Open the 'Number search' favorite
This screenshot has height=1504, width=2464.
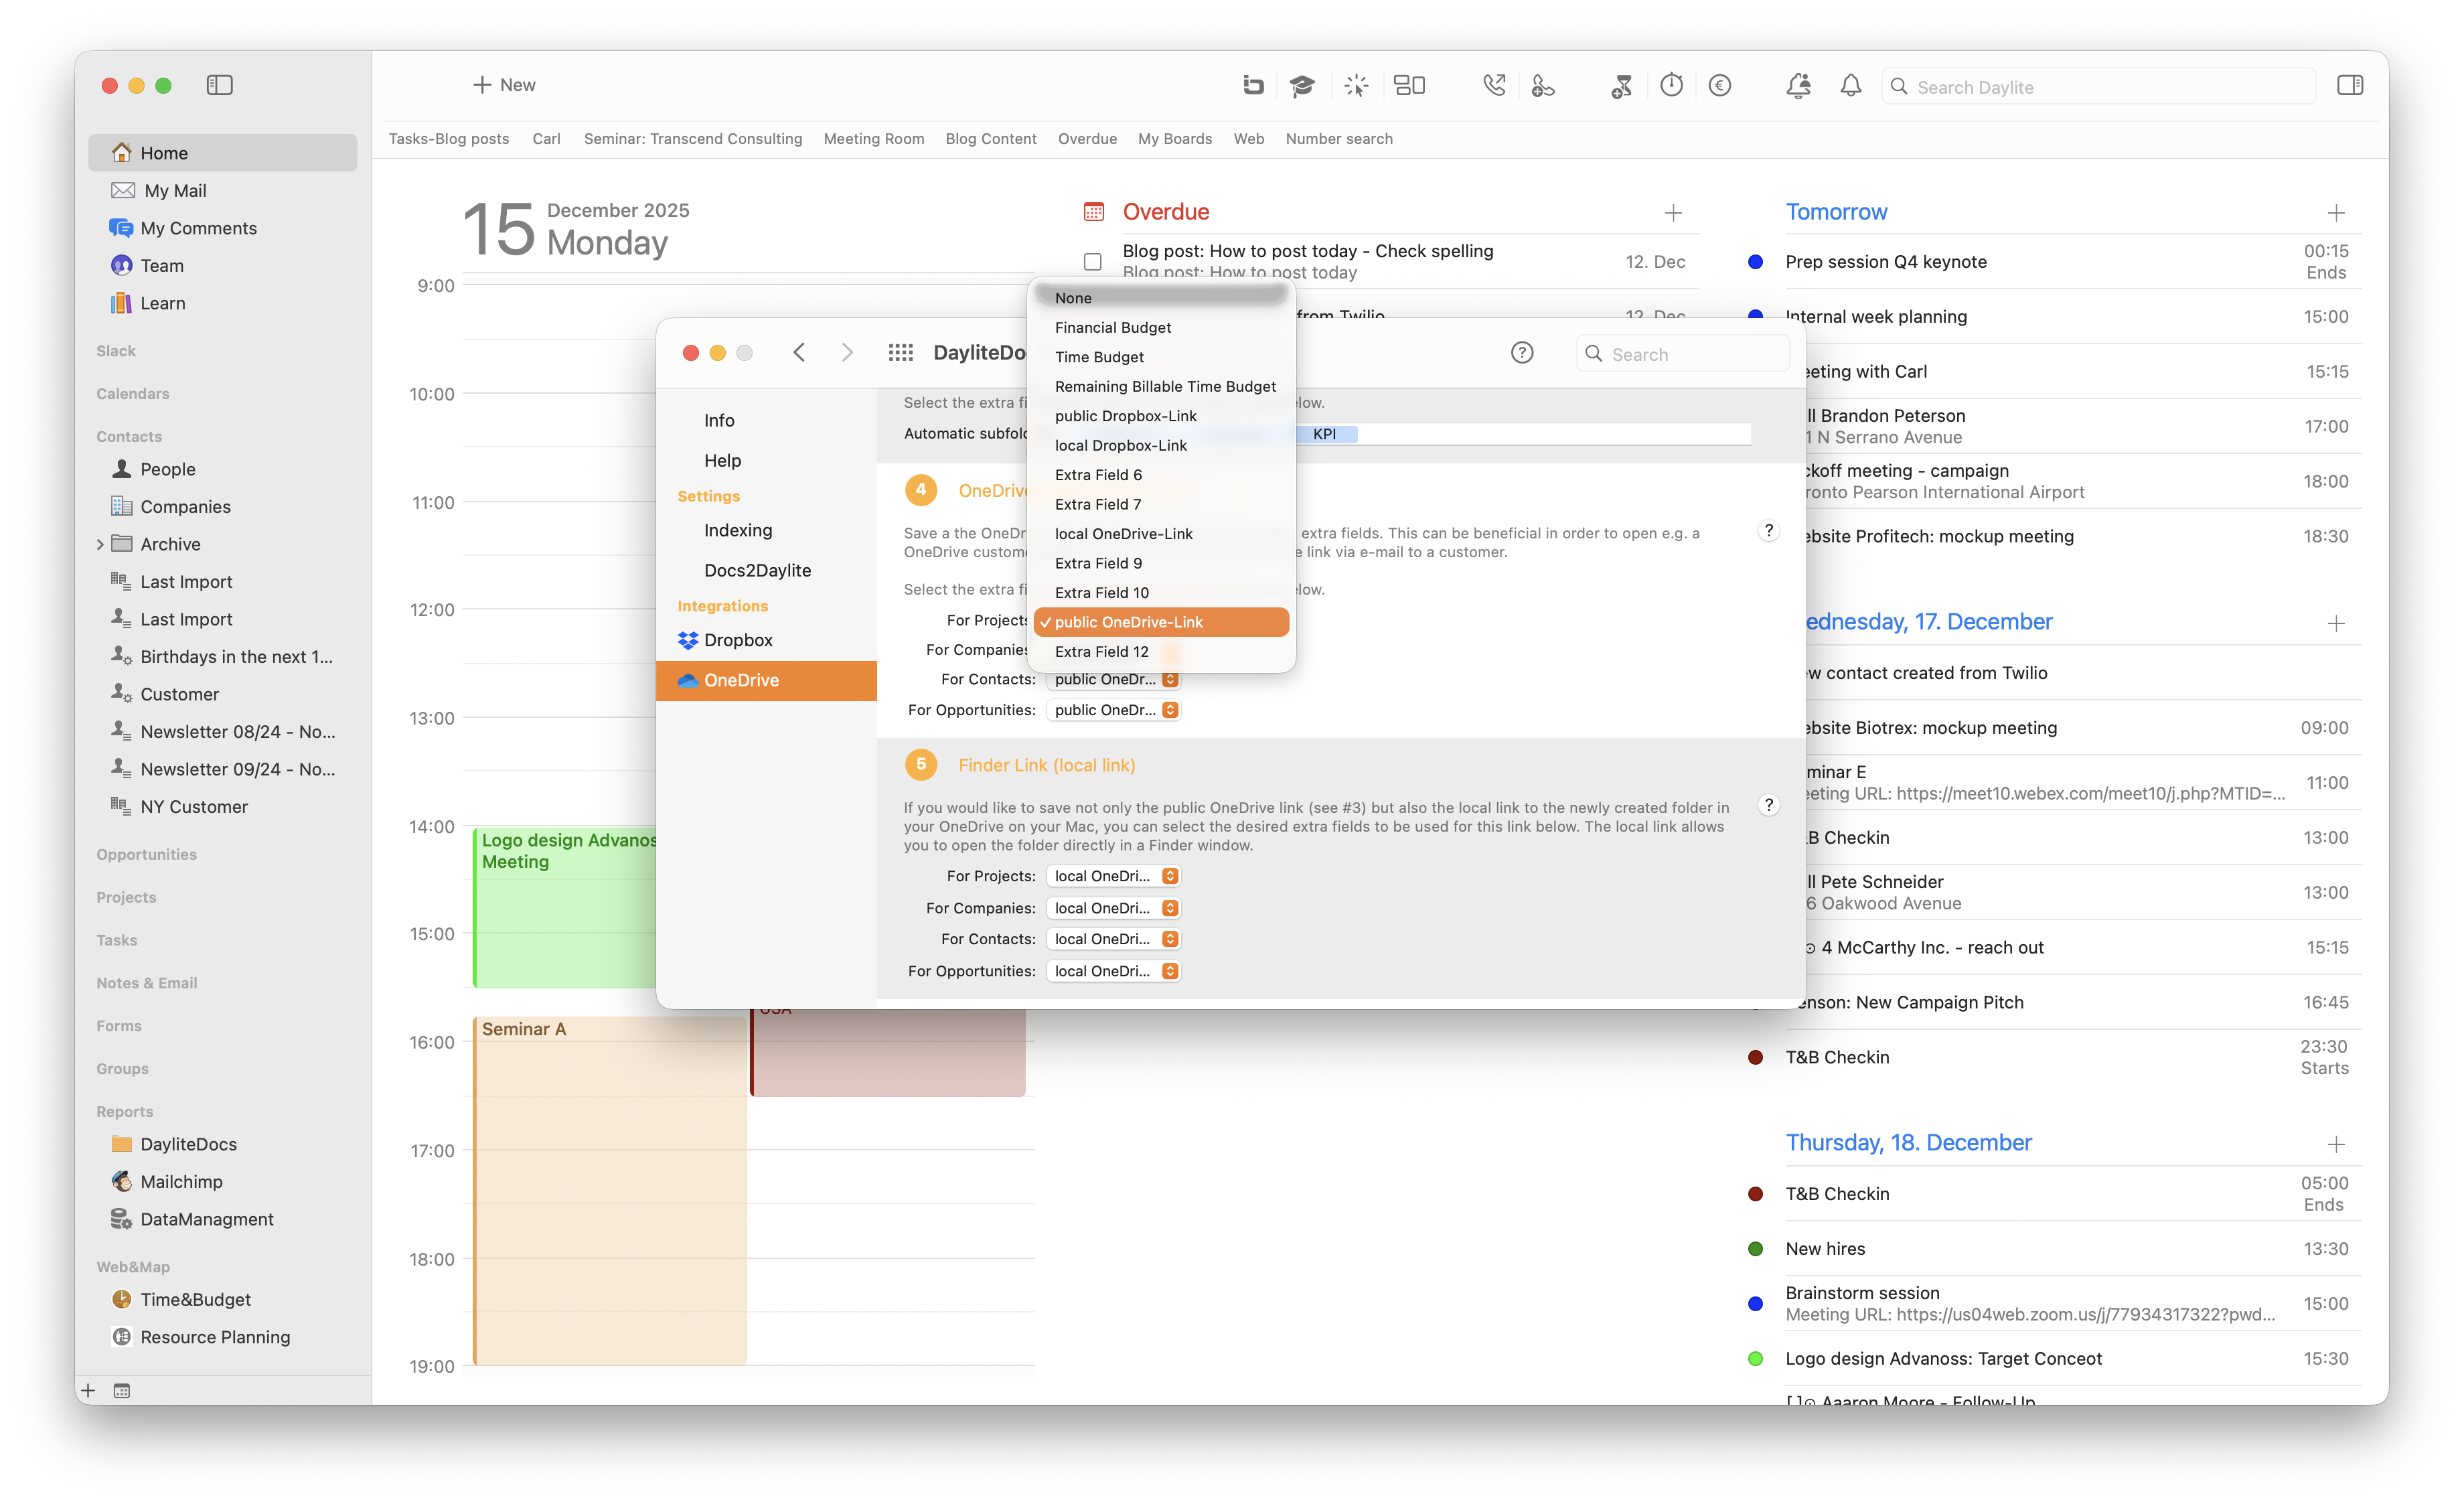1339,139
